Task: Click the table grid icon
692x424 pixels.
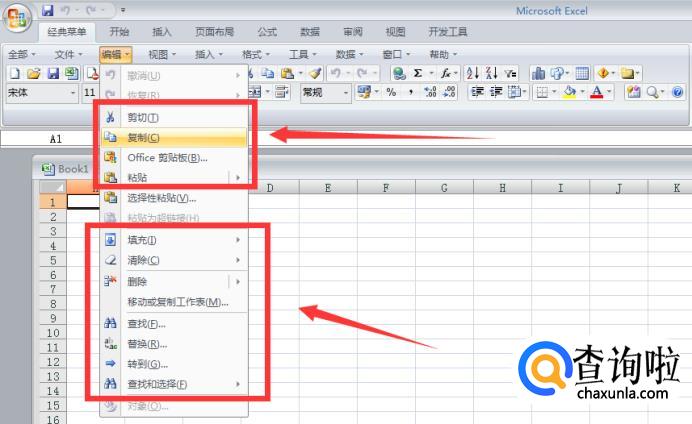Action: 582,73
